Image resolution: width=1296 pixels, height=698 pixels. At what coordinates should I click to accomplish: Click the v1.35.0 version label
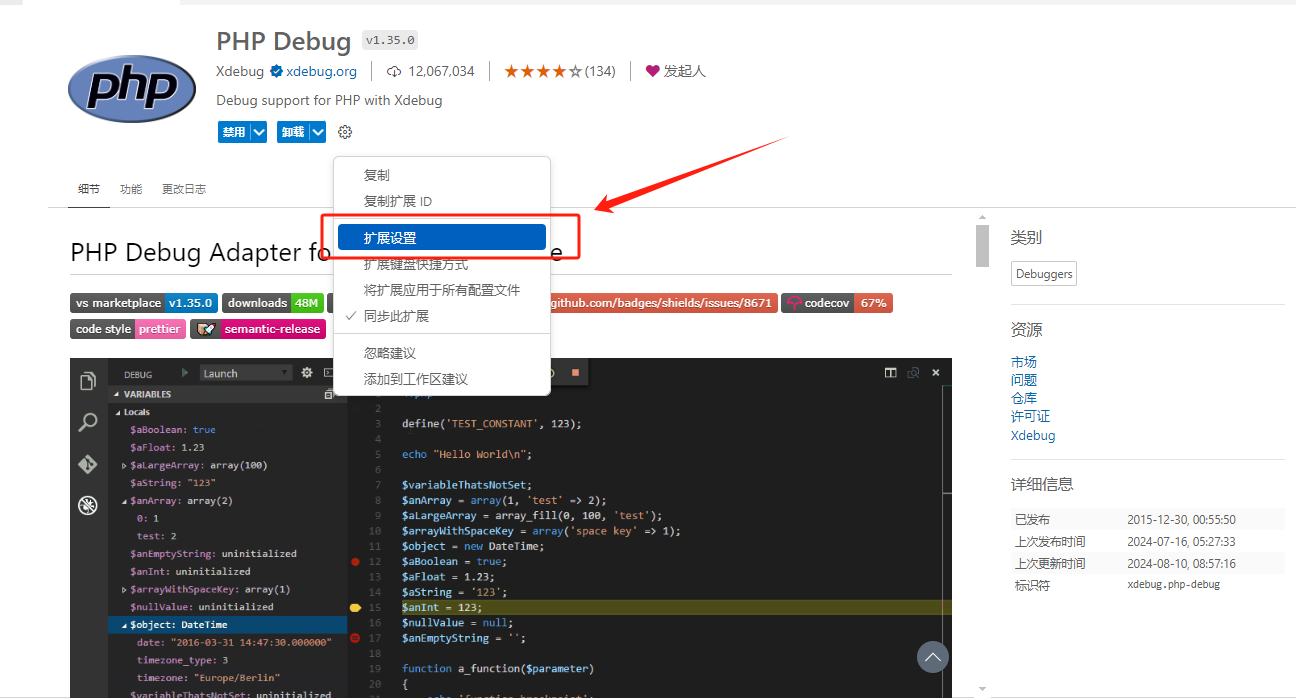(390, 41)
